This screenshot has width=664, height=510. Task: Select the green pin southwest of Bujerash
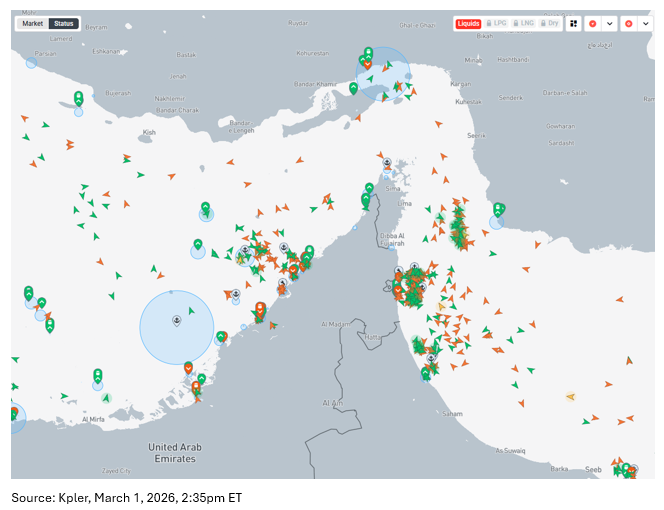(78, 99)
